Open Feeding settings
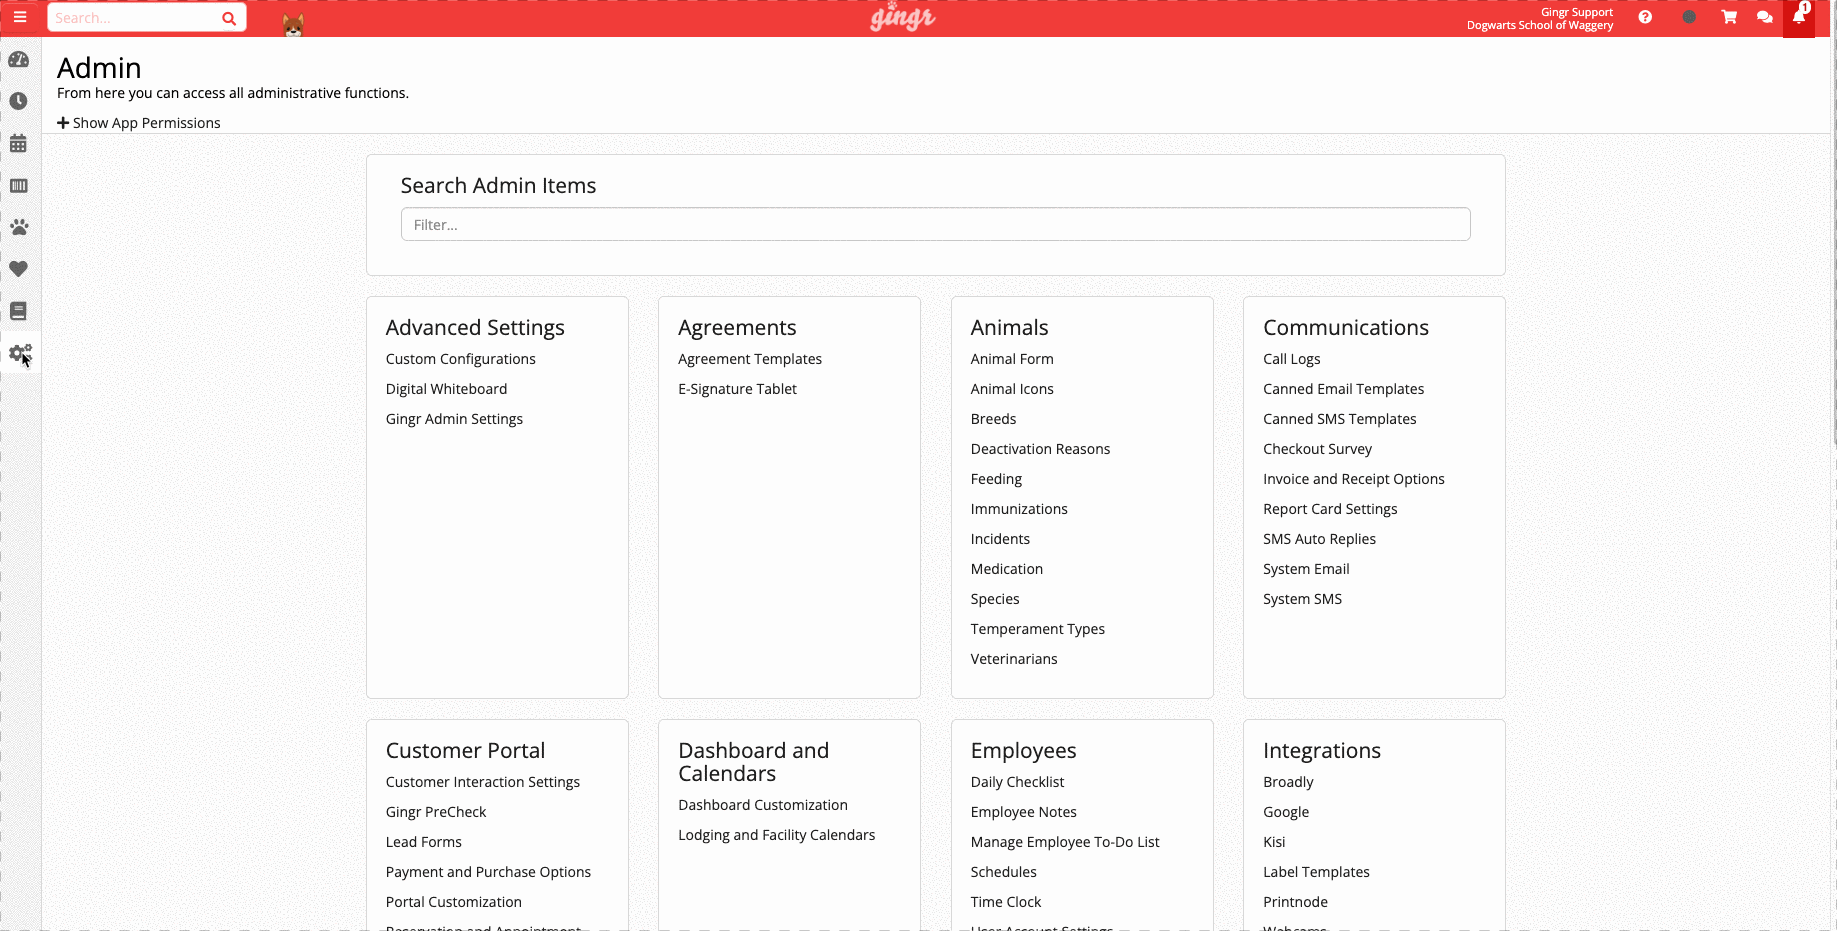The height and width of the screenshot is (931, 1837). coord(997,479)
